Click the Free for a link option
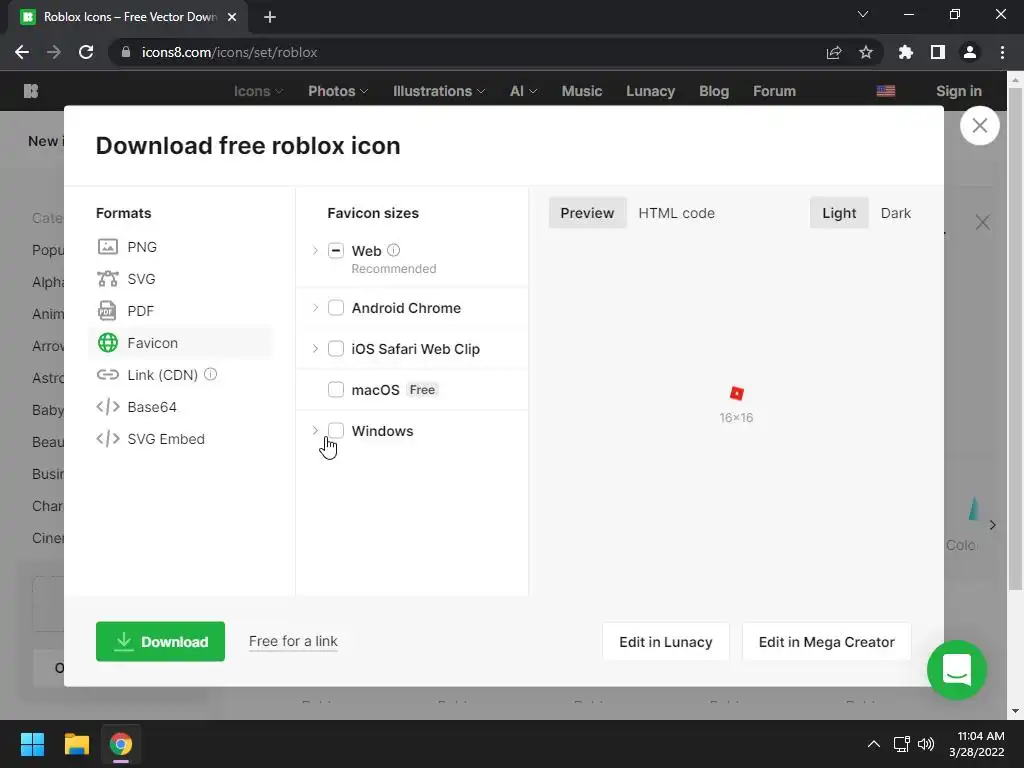This screenshot has height=768, width=1024. [293, 641]
